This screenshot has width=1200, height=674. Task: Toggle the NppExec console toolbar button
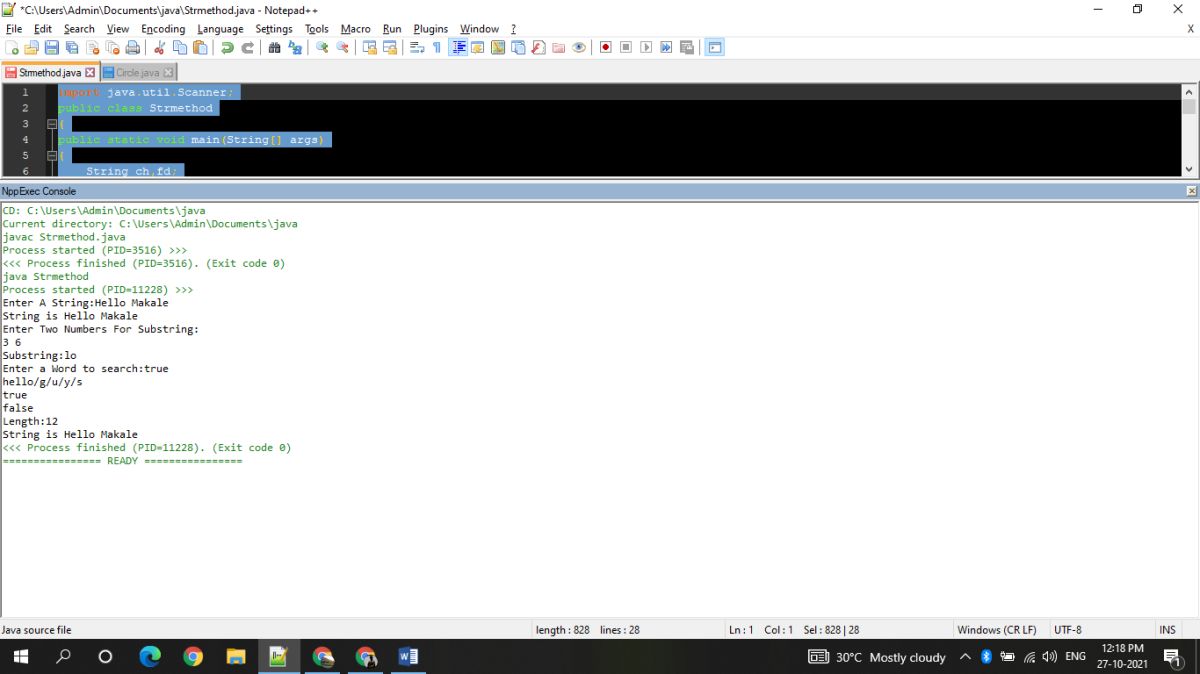pyautogui.click(x=714, y=47)
